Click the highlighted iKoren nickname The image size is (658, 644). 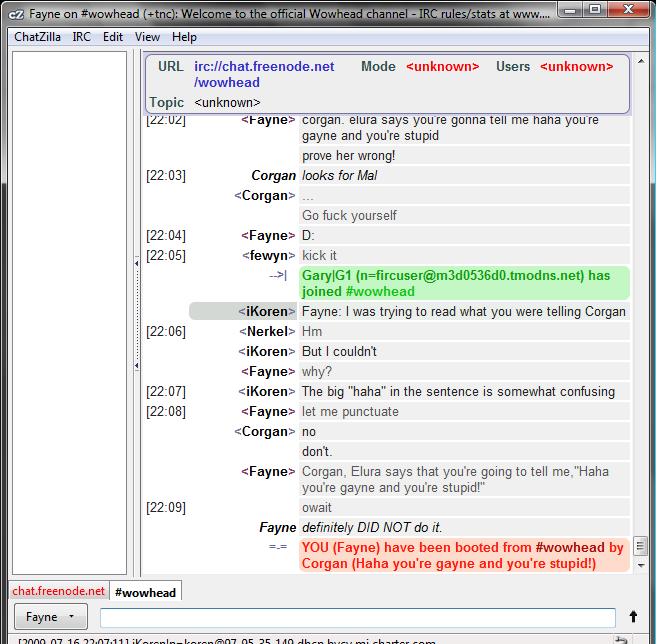point(267,311)
